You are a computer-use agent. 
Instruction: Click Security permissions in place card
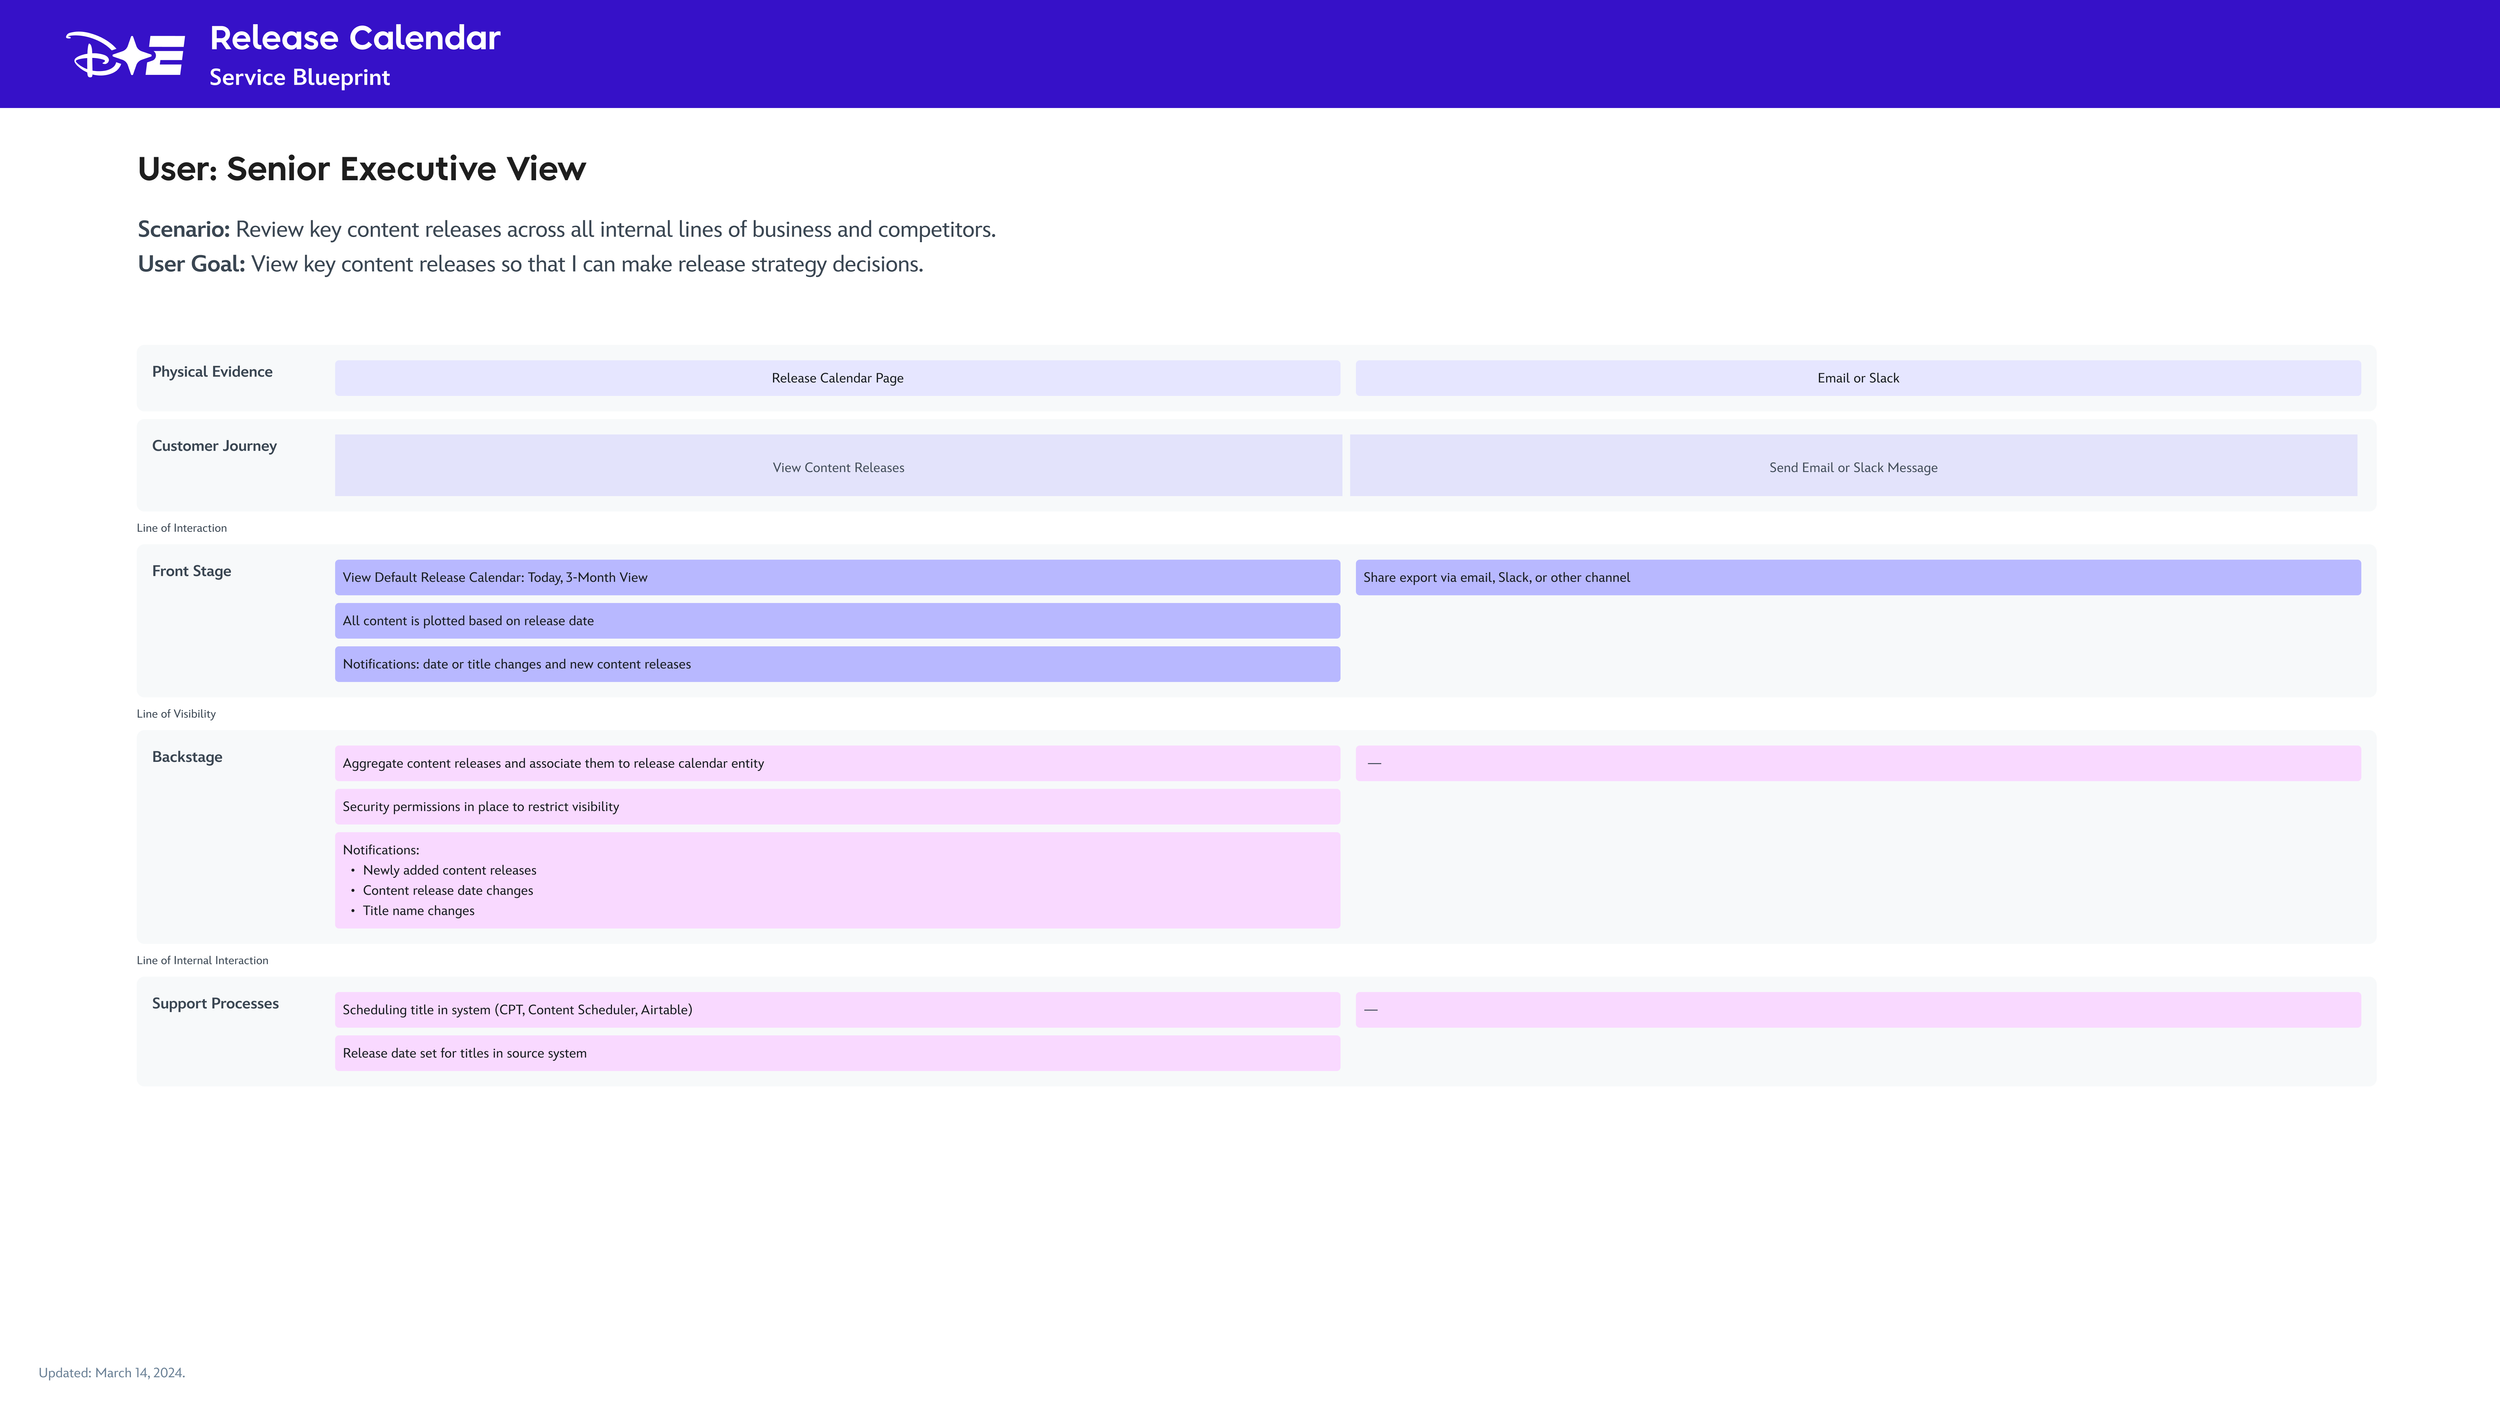[x=837, y=807]
